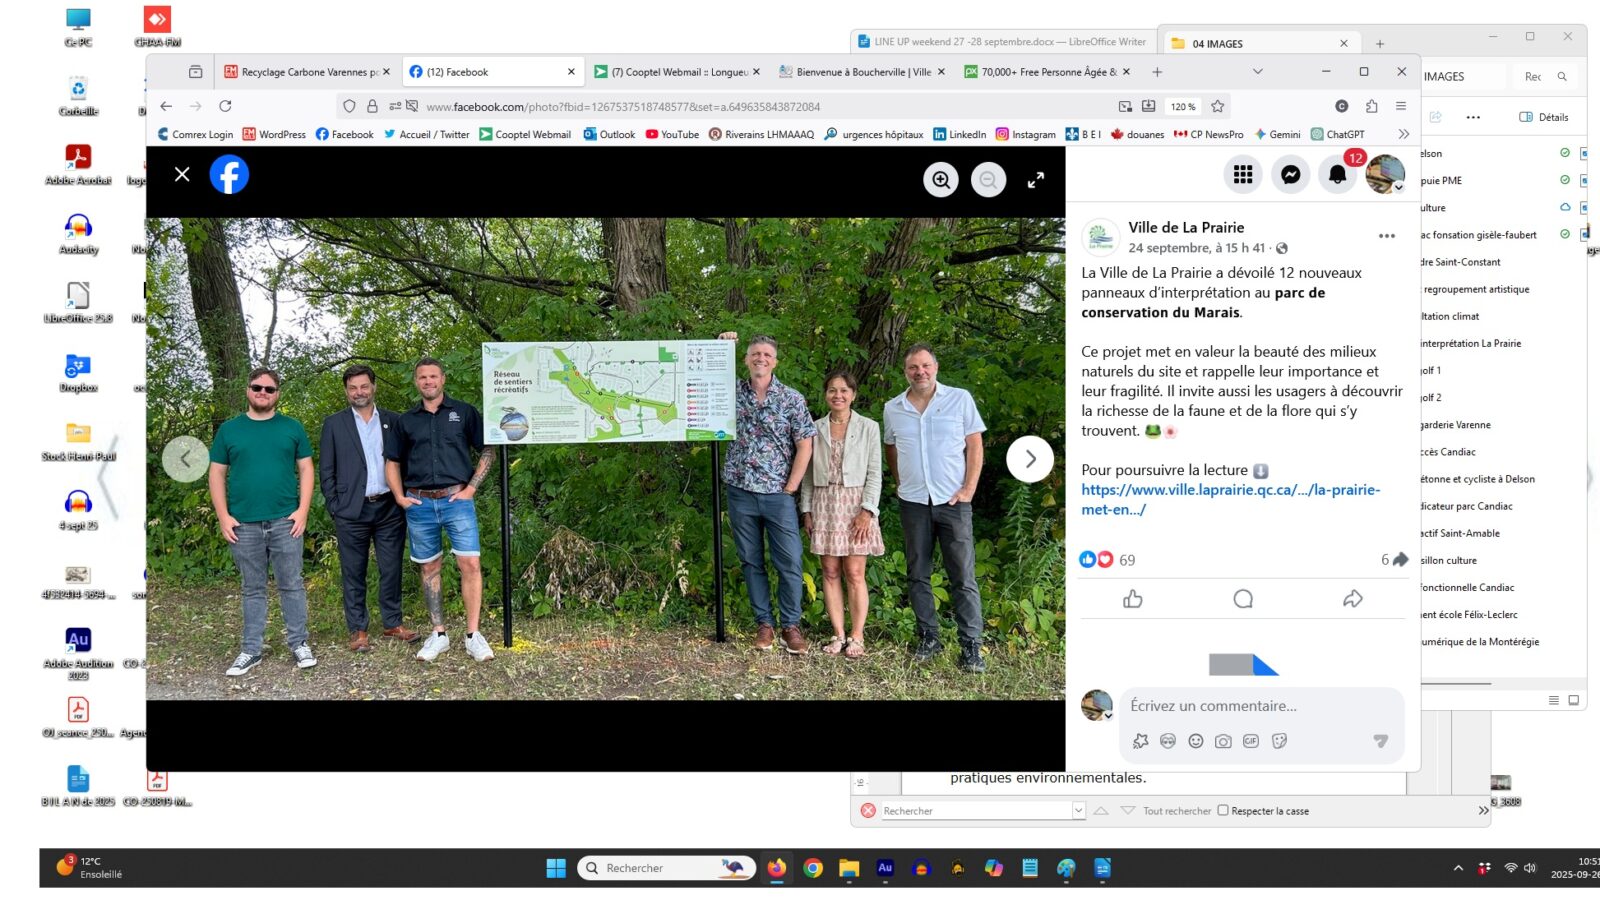Enter fullscreen photo view
The image size is (1600, 900).
coord(1036,179)
